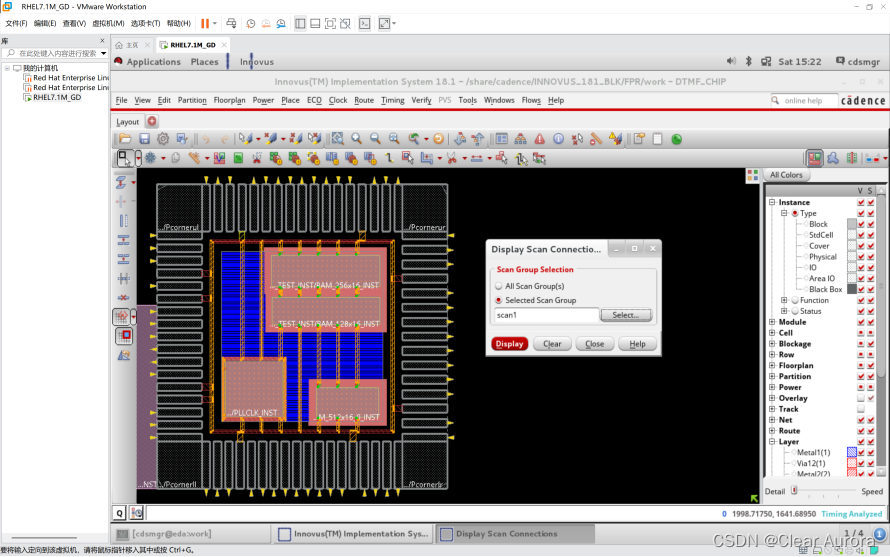Open the Floorplan menu
This screenshot has width=890, height=557.
(229, 100)
